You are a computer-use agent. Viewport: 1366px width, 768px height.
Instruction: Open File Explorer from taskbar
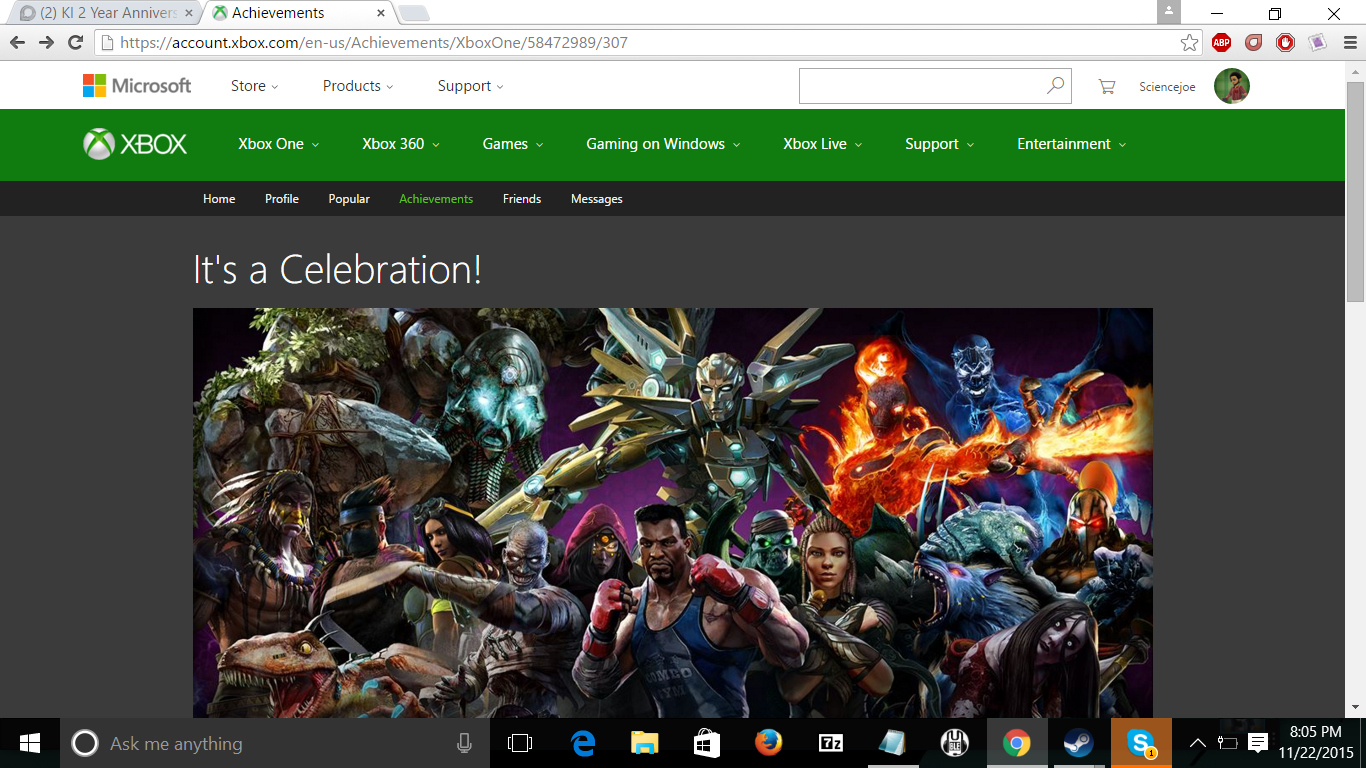(x=645, y=743)
